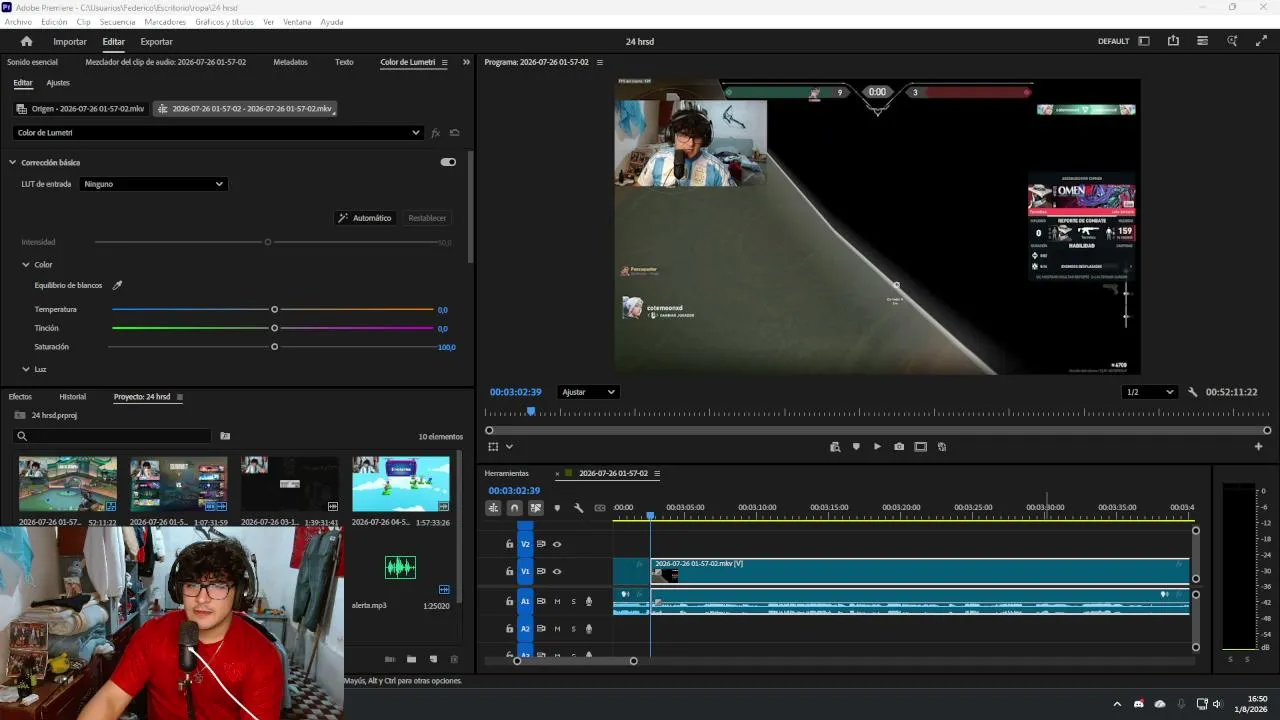Open the Program monitor settings wrench
Viewport: 1280px width, 720px height.
point(1192,392)
